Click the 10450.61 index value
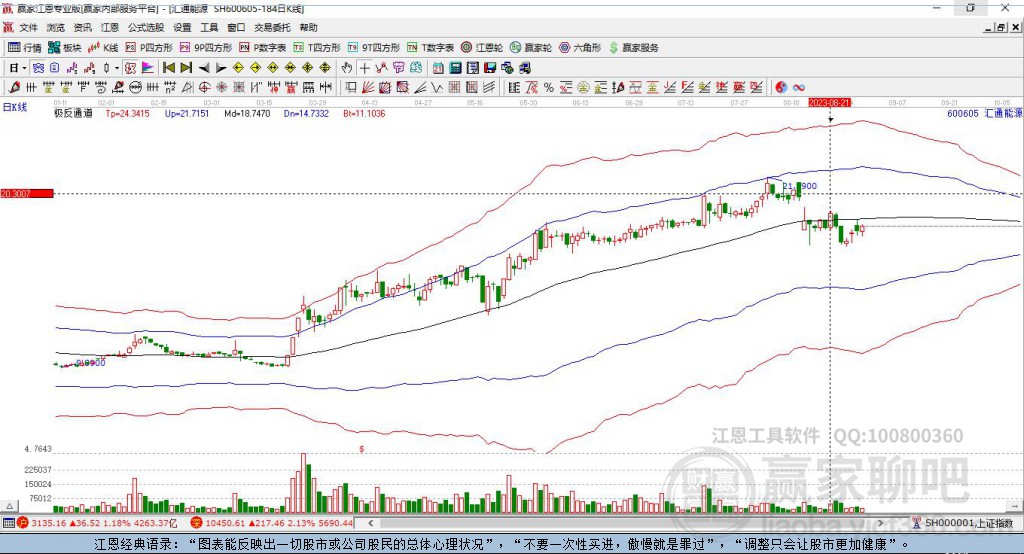Viewport: 1024px width, 554px height. [x=223, y=523]
